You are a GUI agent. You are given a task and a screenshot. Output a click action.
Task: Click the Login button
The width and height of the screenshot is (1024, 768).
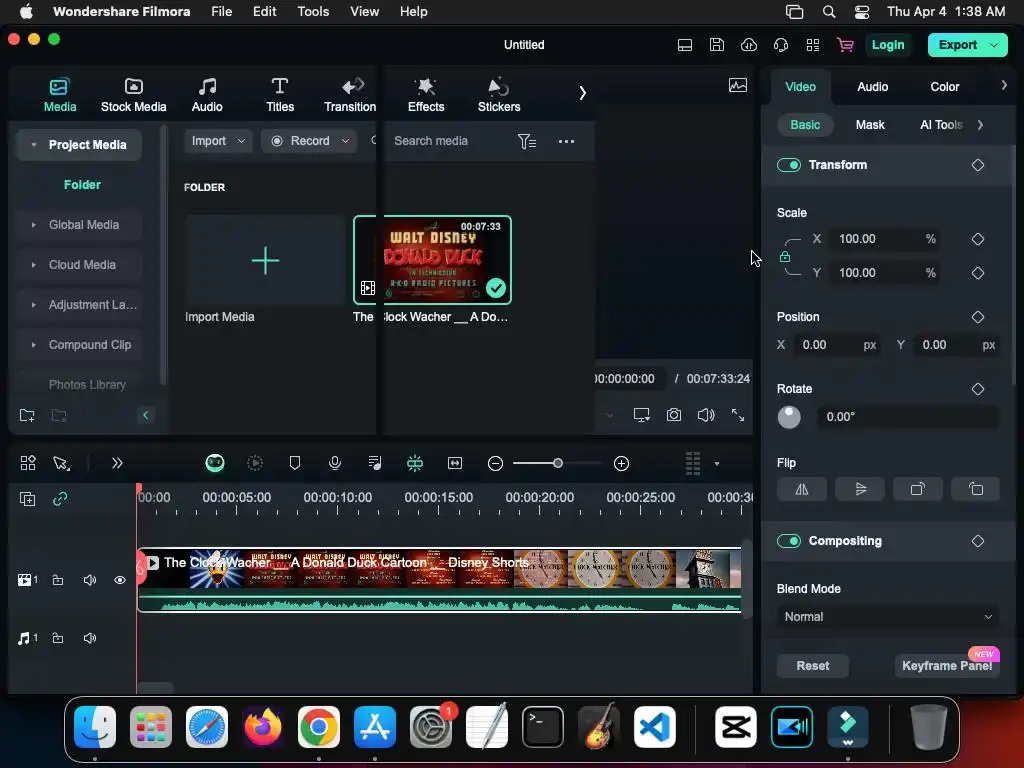point(888,45)
